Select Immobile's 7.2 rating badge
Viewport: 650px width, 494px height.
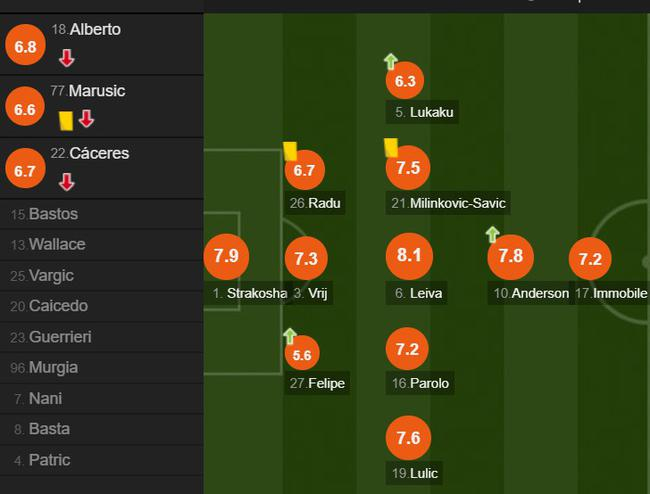590,260
